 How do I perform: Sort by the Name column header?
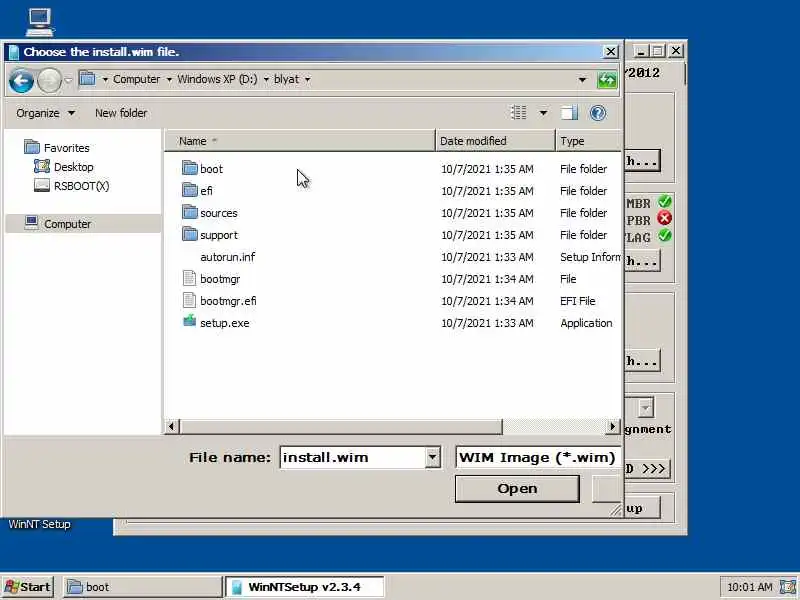[x=300, y=141]
